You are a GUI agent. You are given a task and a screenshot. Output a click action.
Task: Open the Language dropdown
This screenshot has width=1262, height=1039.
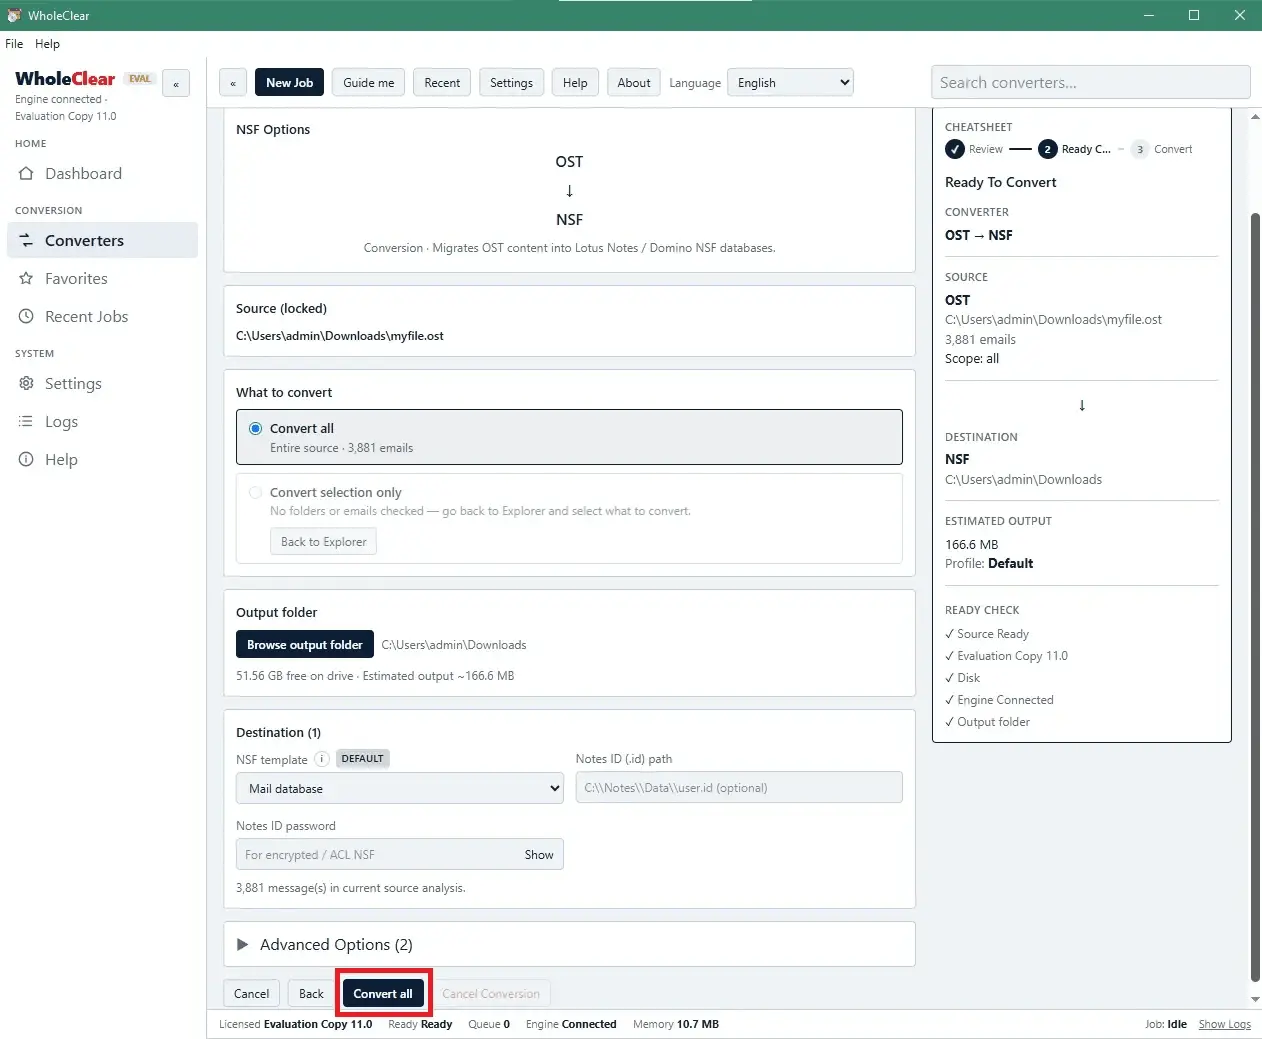790,83
